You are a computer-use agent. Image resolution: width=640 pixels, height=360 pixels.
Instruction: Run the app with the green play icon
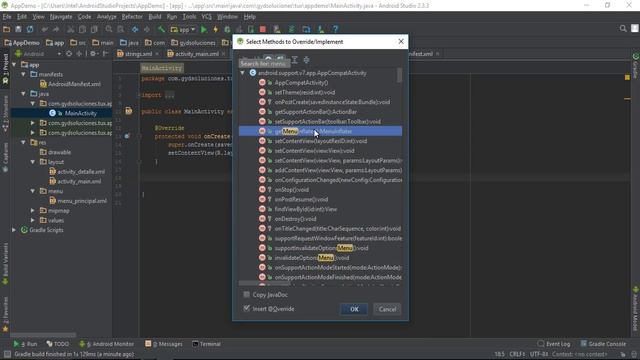[x=204, y=29]
